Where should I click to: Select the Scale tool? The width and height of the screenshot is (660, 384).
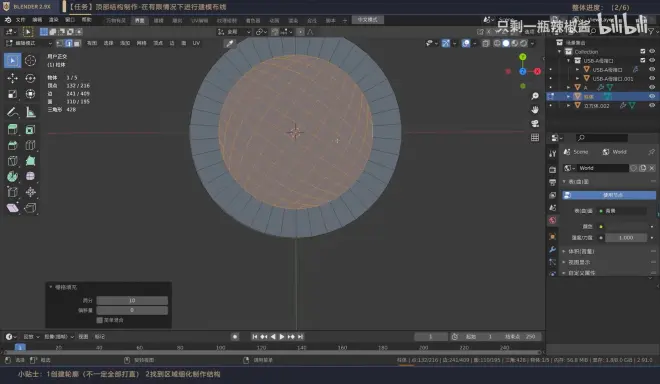pyautogui.click(x=13, y=94)
